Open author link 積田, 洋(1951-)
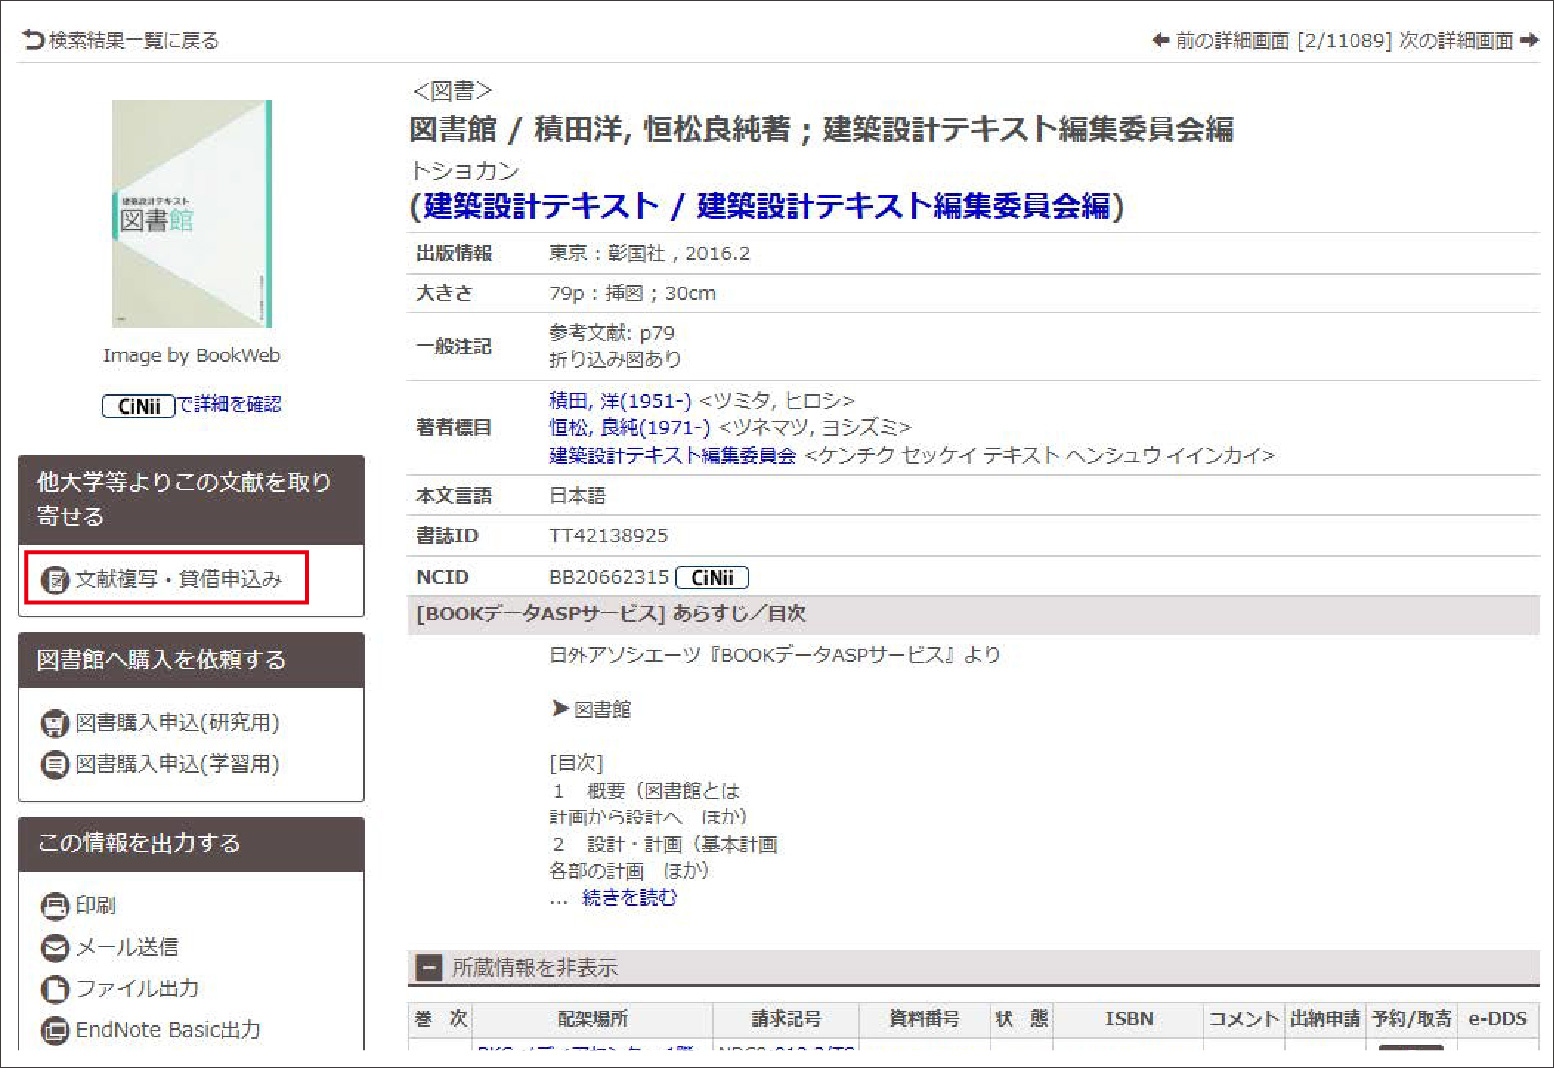 (619, 401)
